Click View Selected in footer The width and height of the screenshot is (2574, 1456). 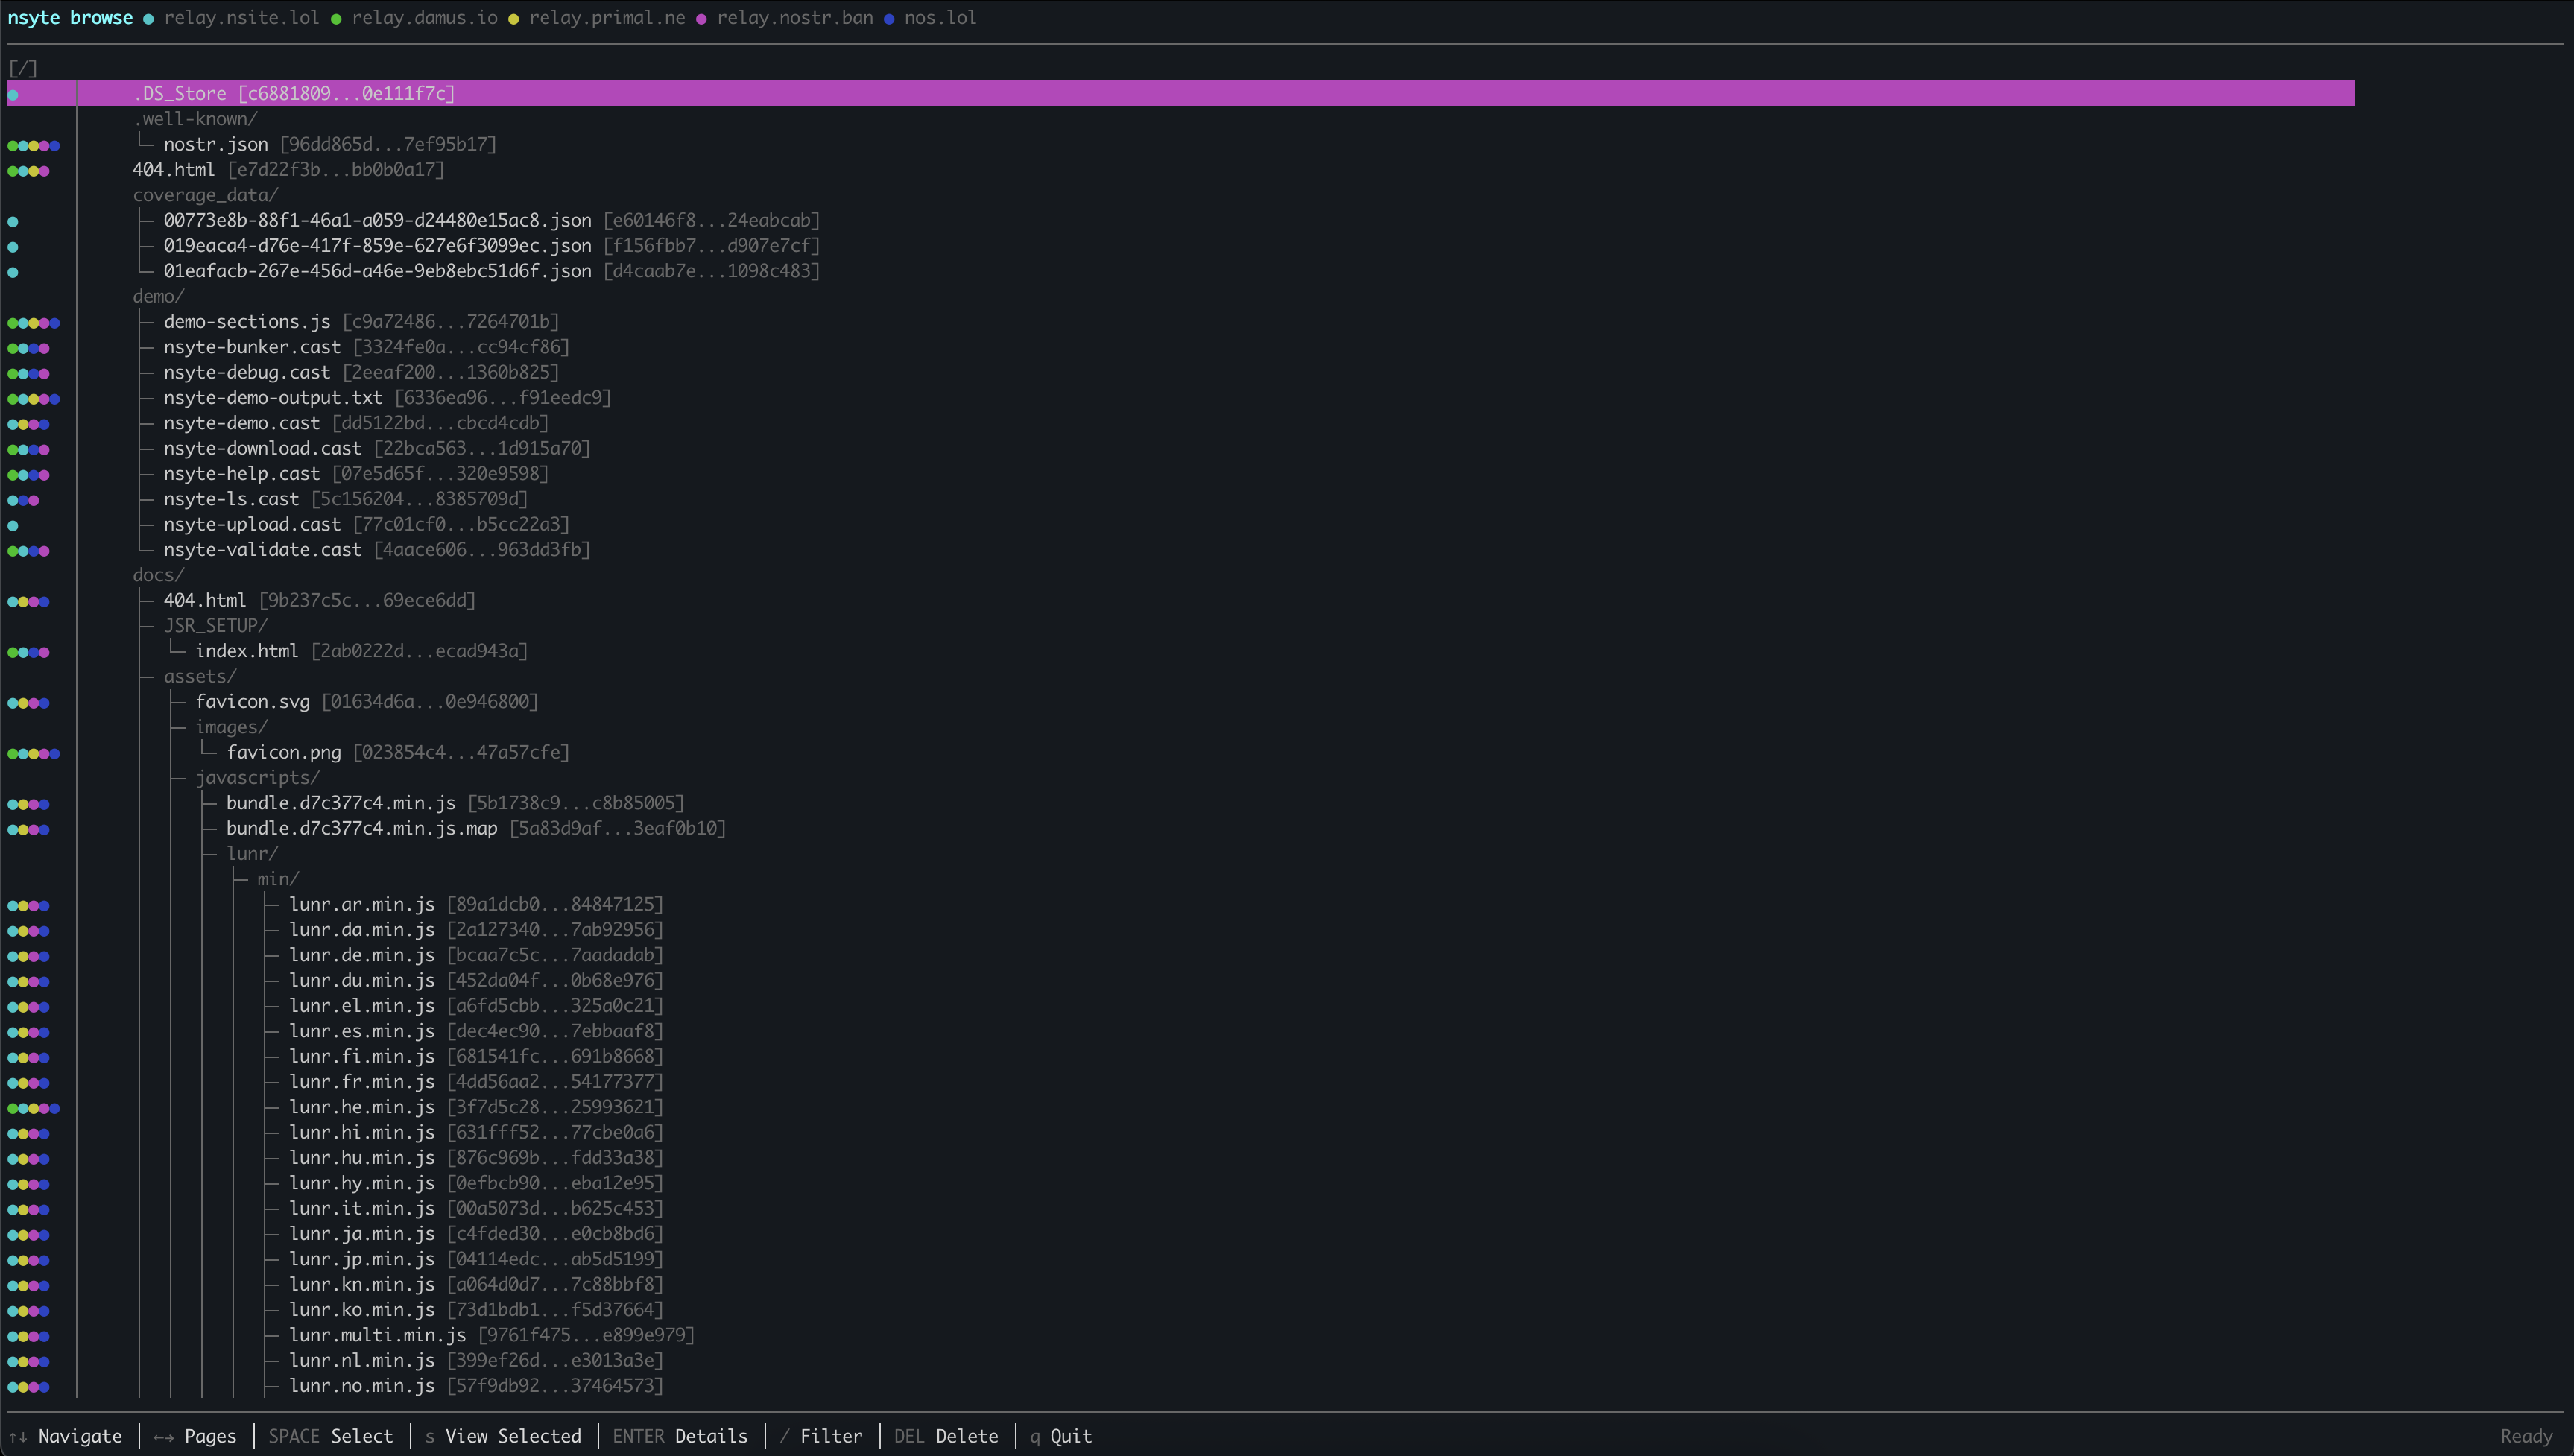[503, 1437]
